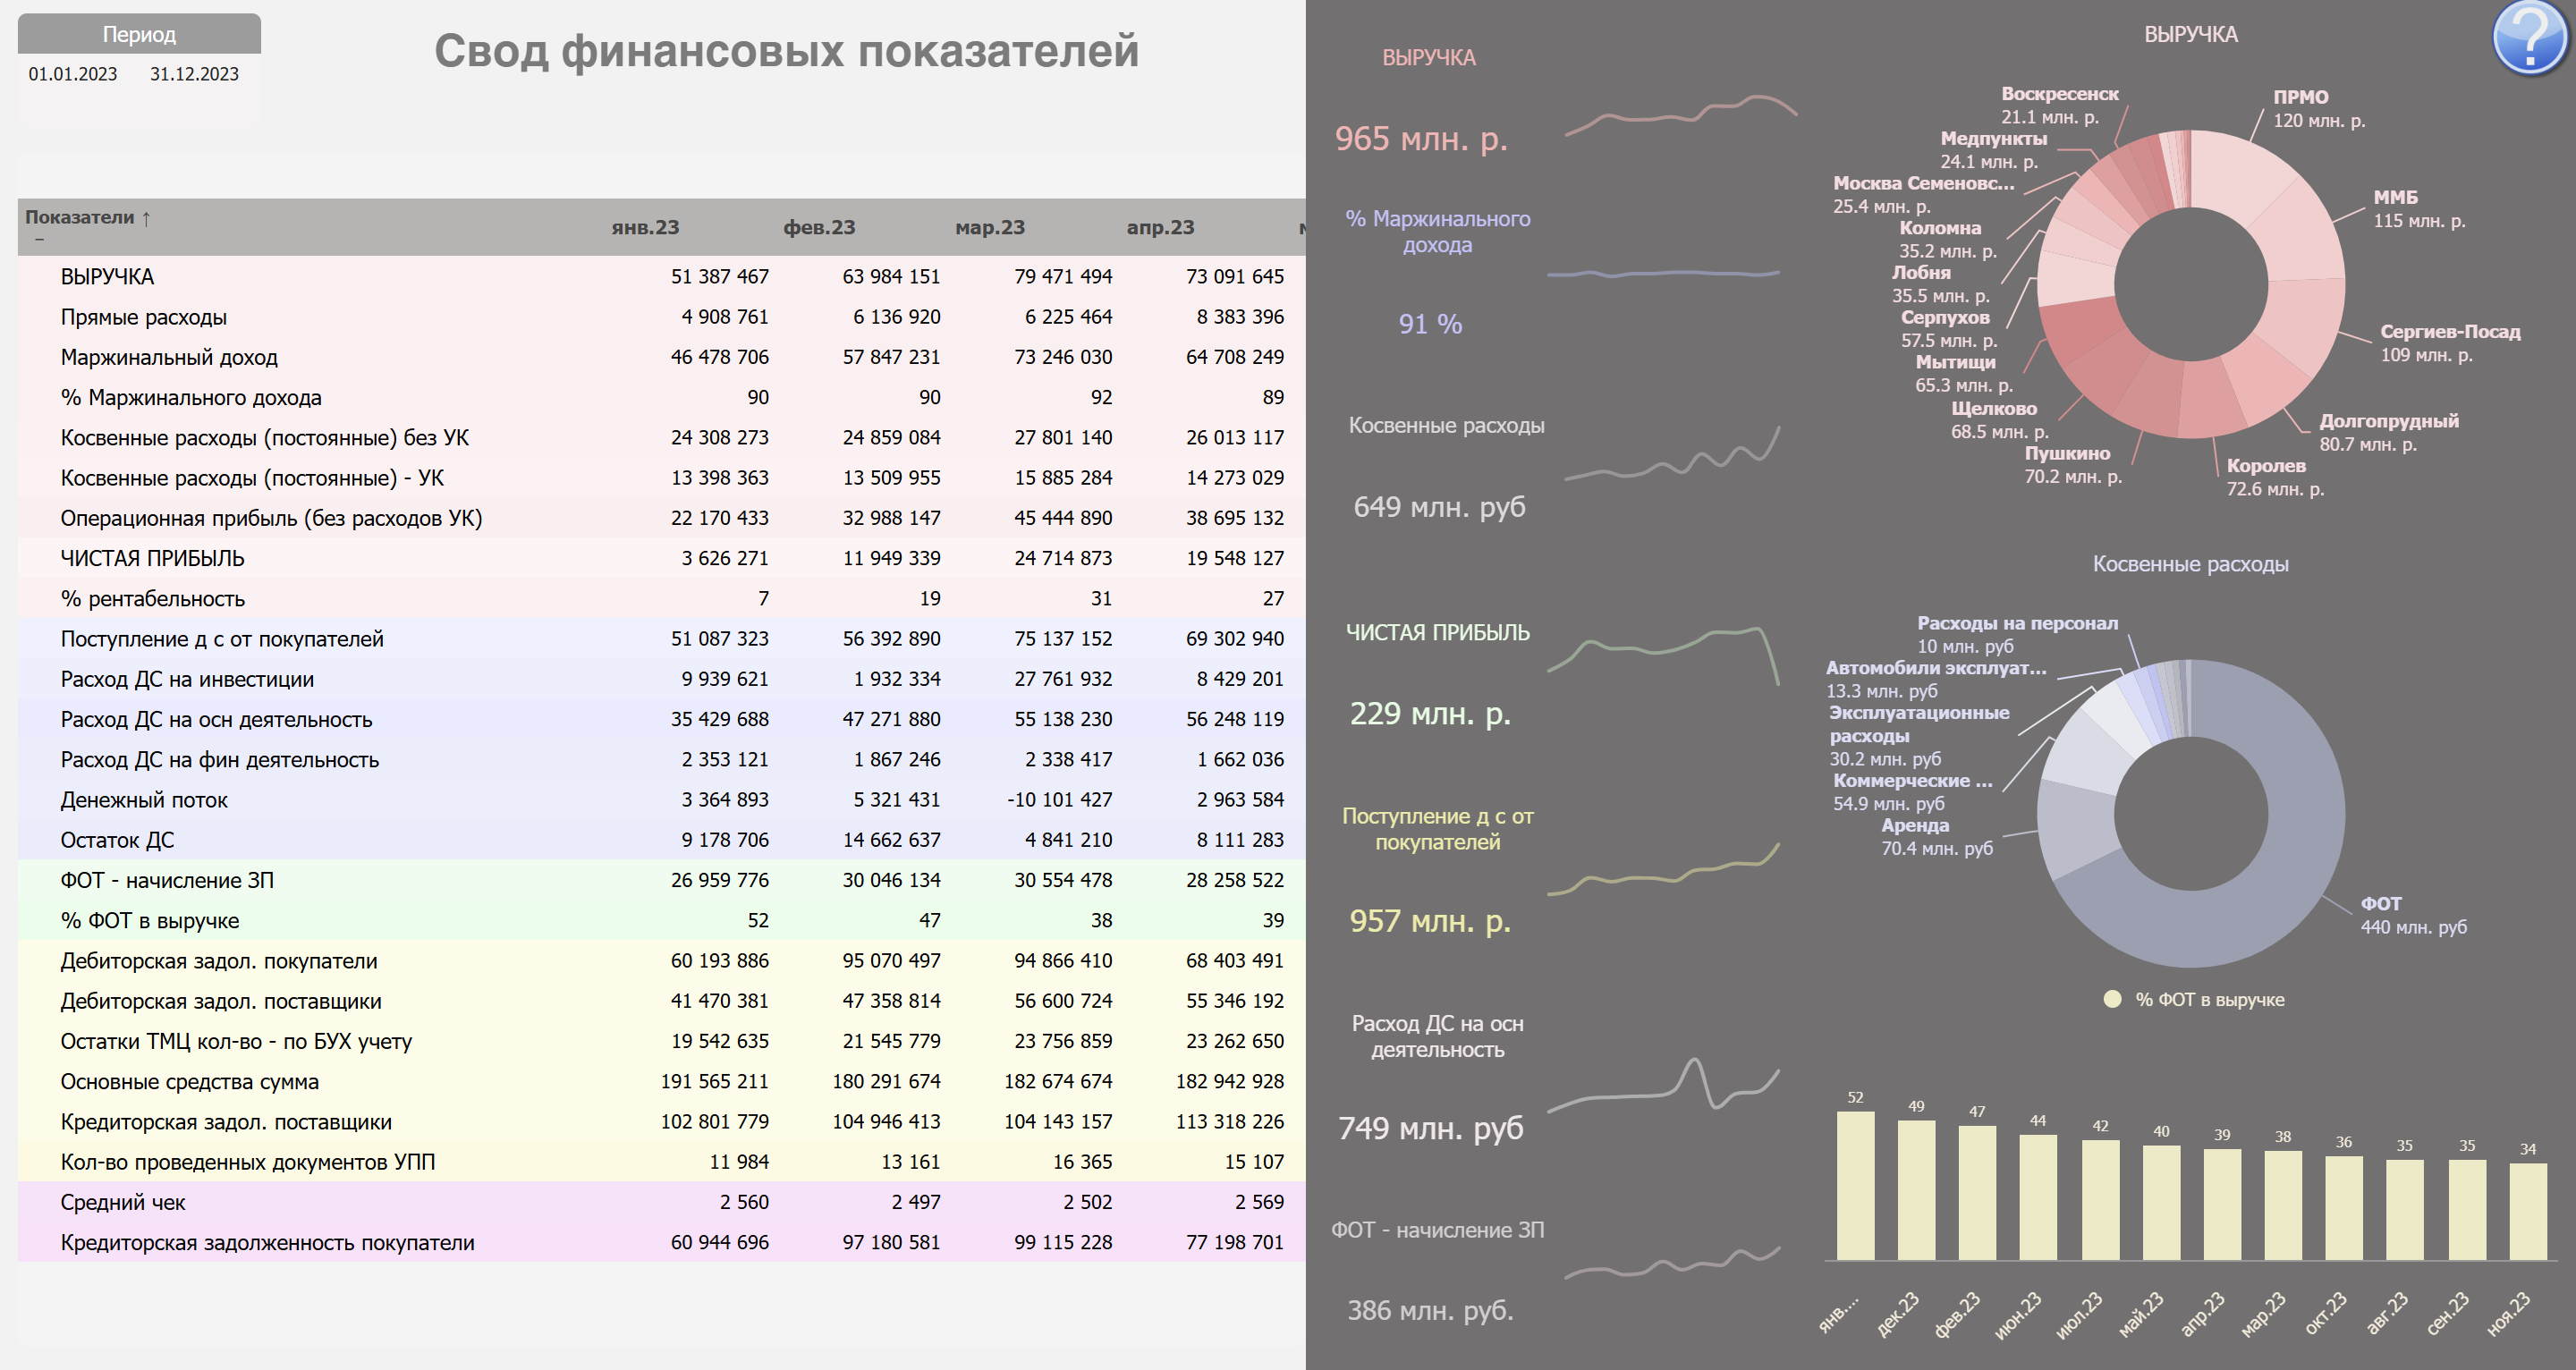Select the Прямые расходы row label
This screenshot has width=2576, height=1370.
click(143, 317)
